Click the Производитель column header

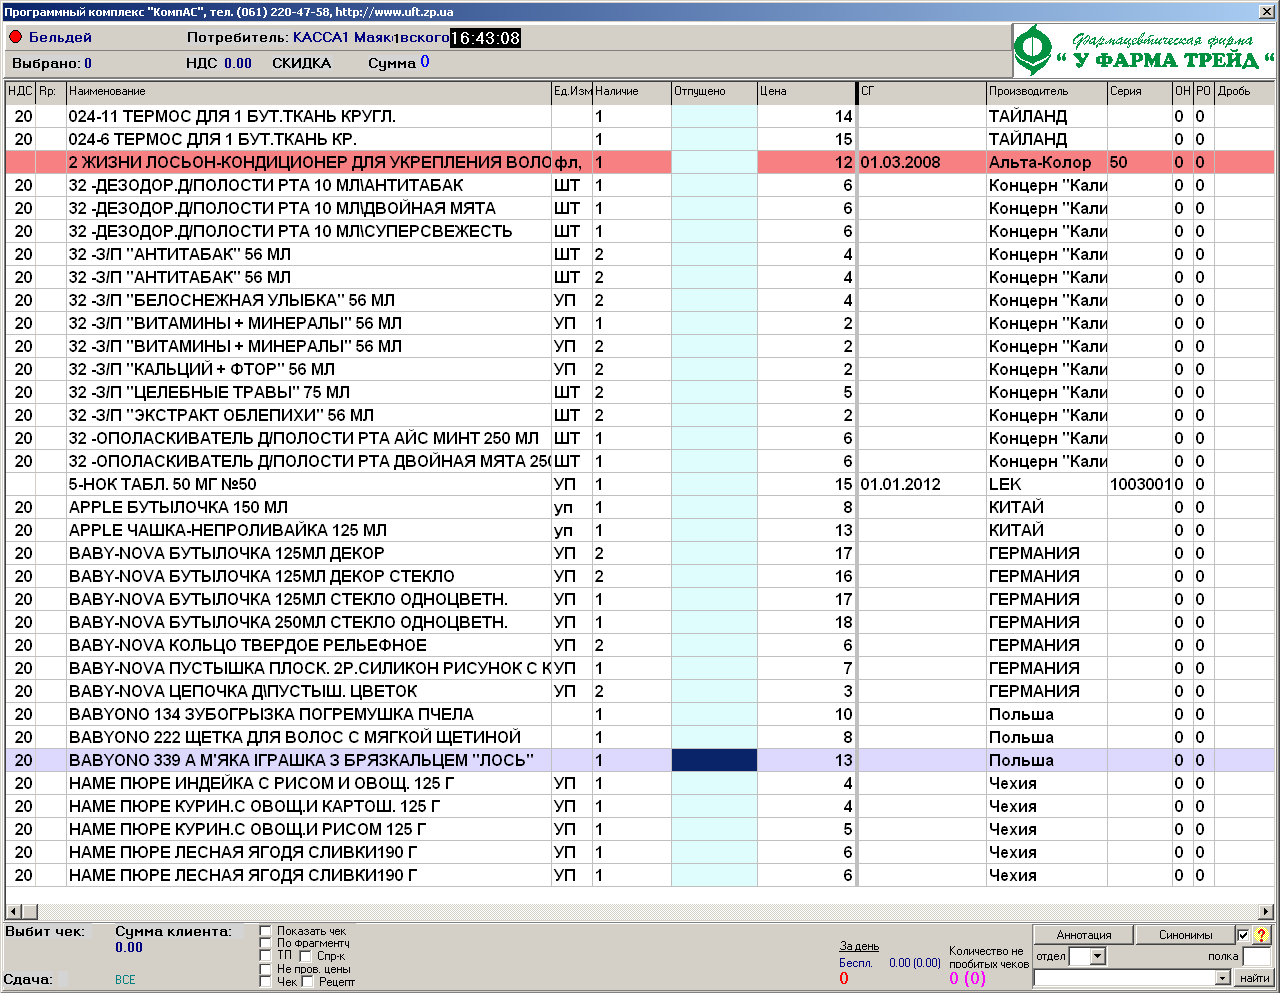(1046, 91)
